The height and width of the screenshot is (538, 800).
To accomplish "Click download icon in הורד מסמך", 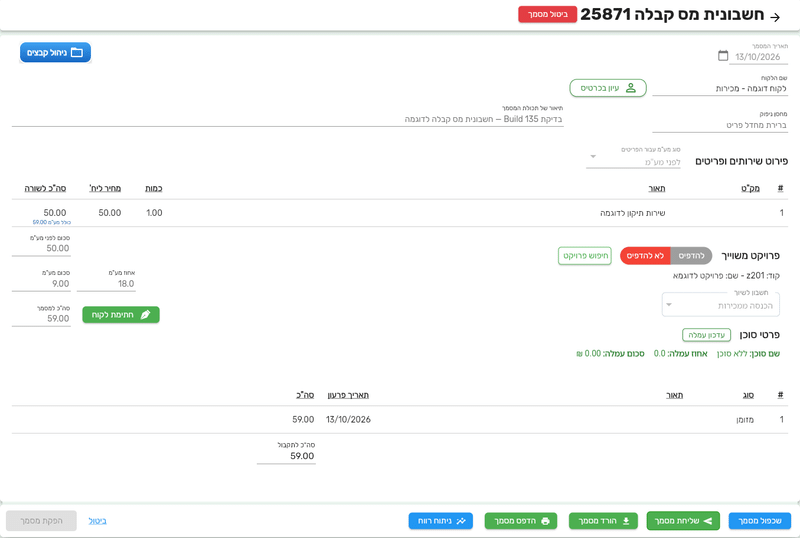I will point(626,521).
